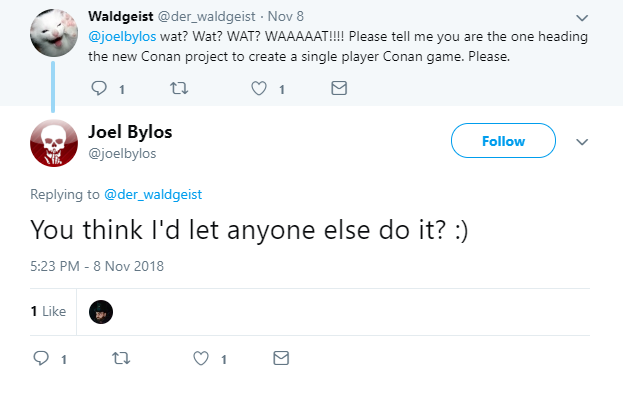Viewport: 623px width, 396px height.
Task: Like Joel Bylos's tweet
Action: [x=201, y=358]
